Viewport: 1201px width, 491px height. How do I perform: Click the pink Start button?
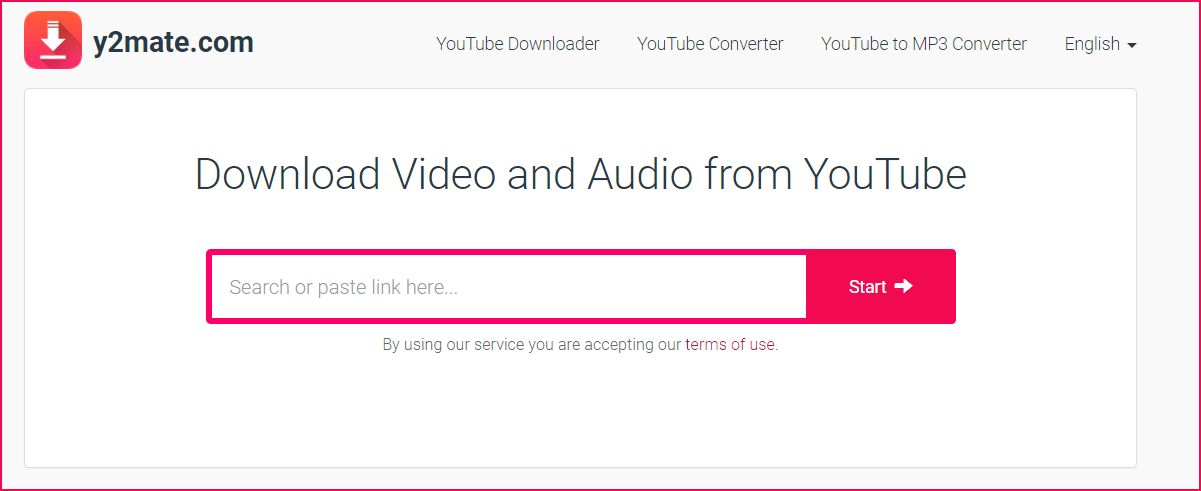(881, 287)
